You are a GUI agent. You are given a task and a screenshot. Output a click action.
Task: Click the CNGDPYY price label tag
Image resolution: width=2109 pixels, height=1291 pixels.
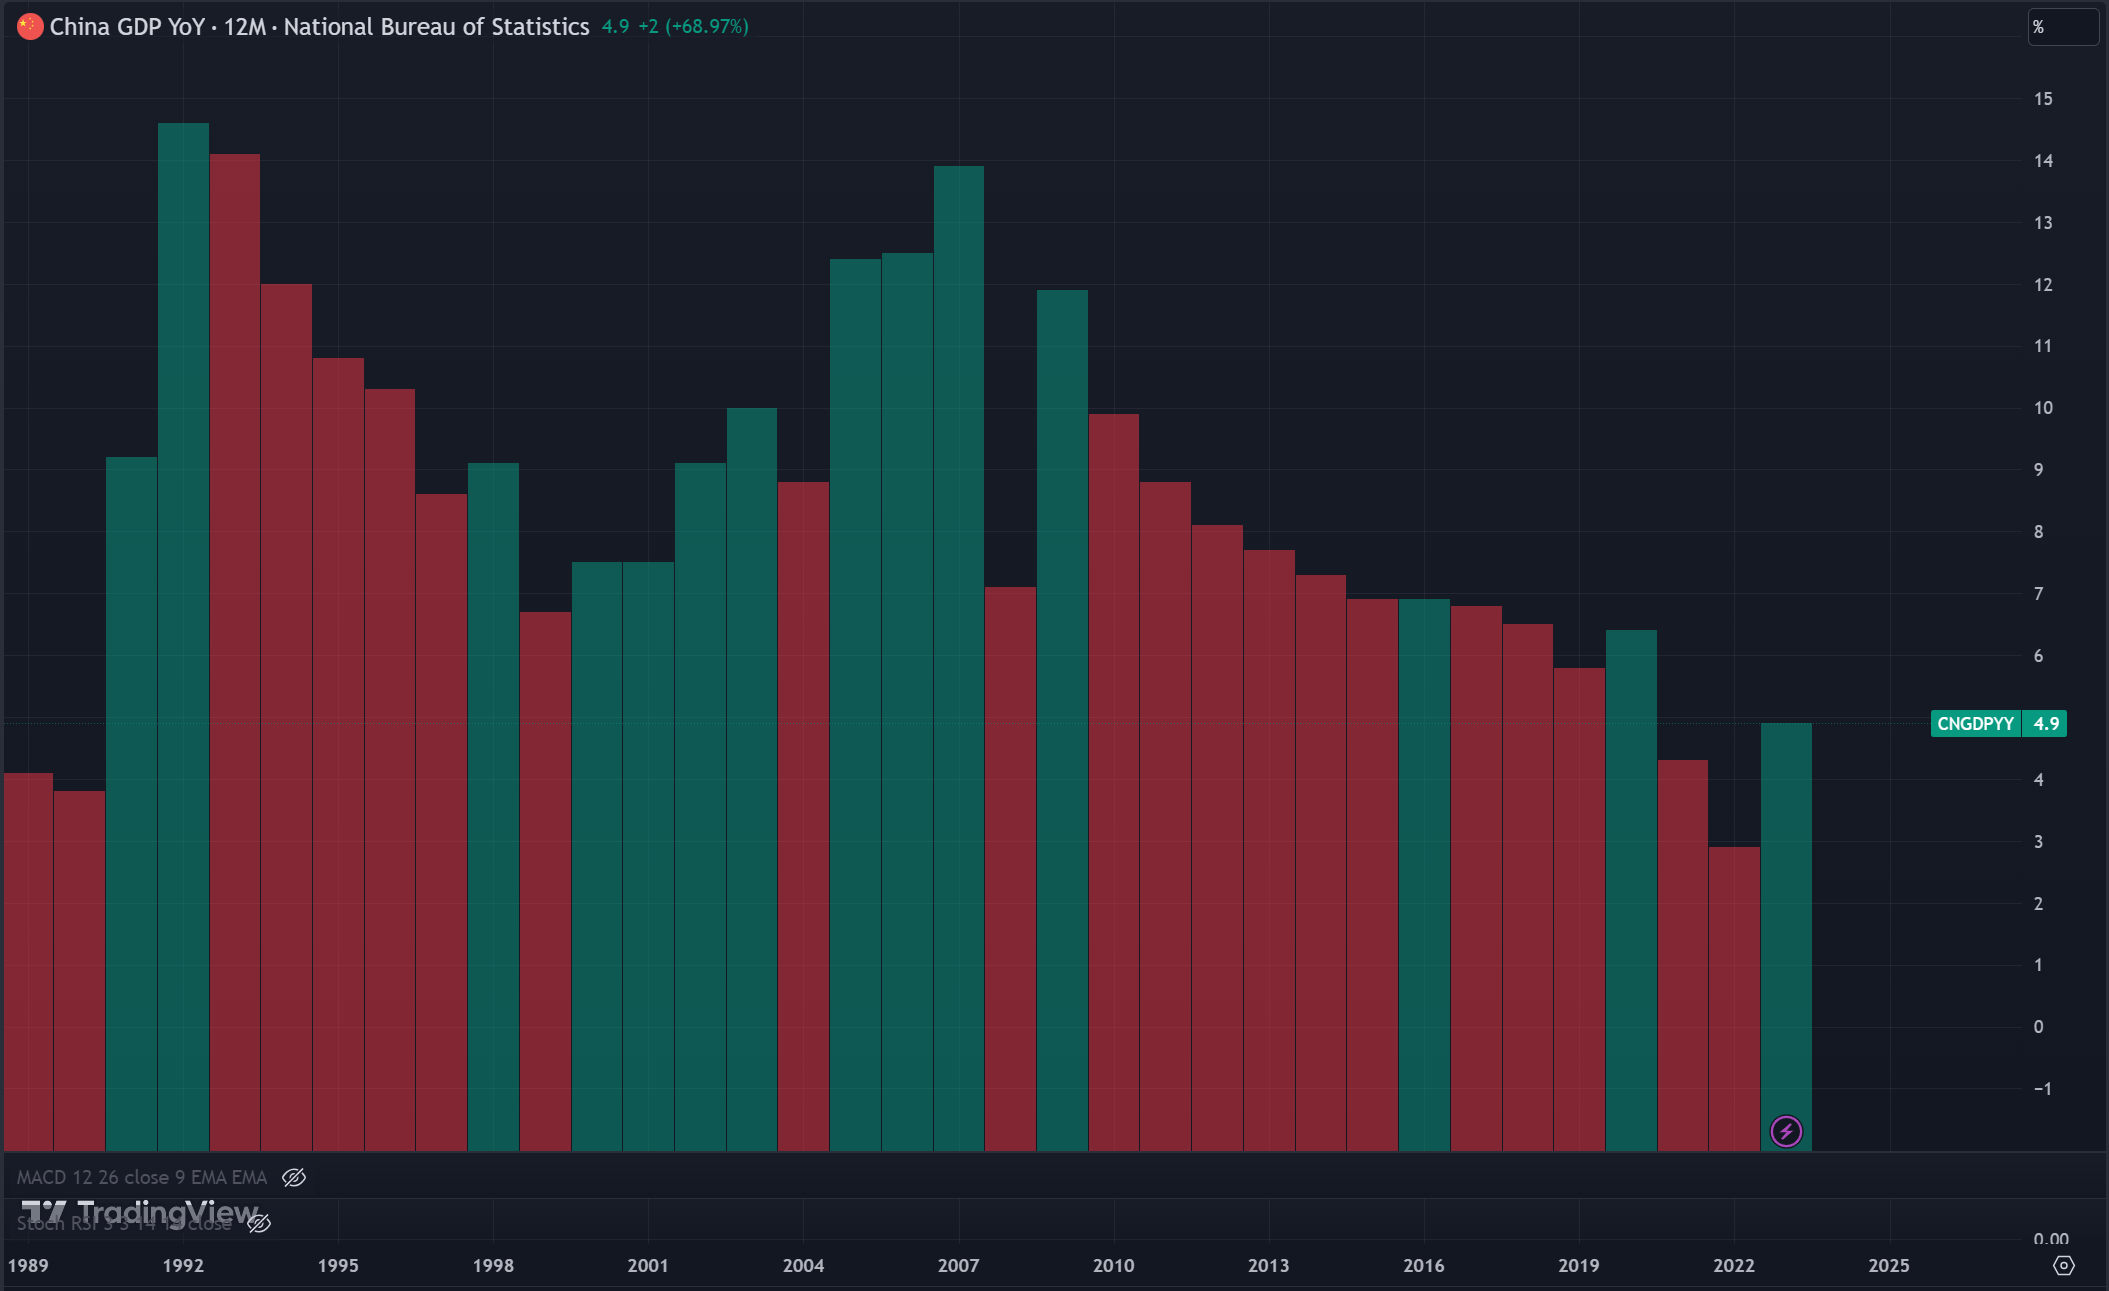[x=1975, y=724]
